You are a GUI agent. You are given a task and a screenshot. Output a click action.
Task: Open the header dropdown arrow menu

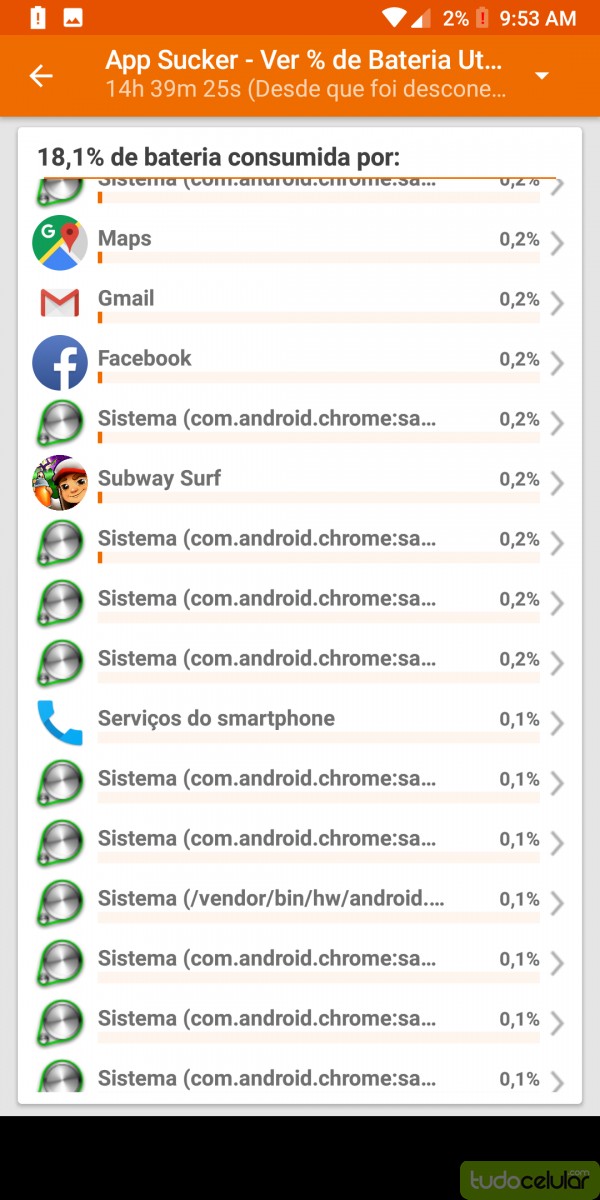tap(542, 76)
